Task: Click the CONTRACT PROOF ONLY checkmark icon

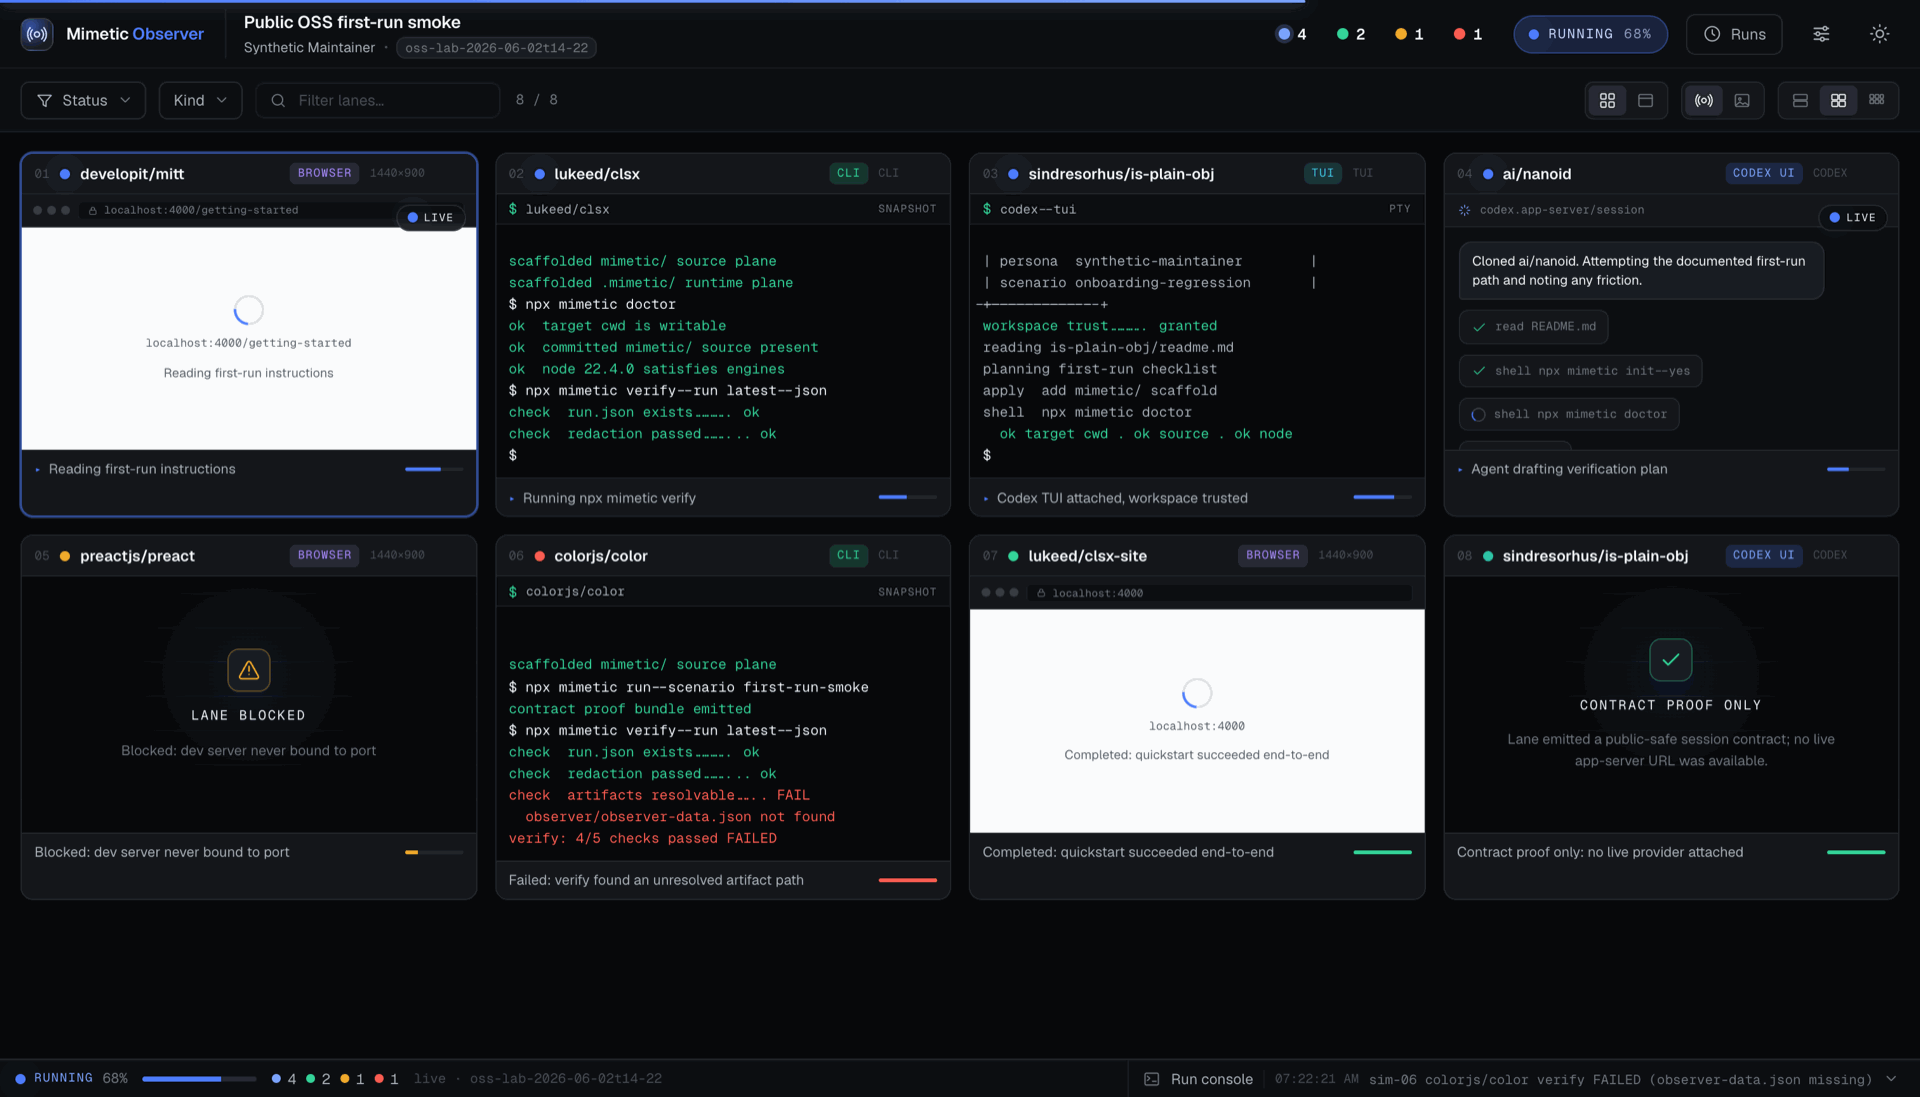Action: [x=1671, y=660]
